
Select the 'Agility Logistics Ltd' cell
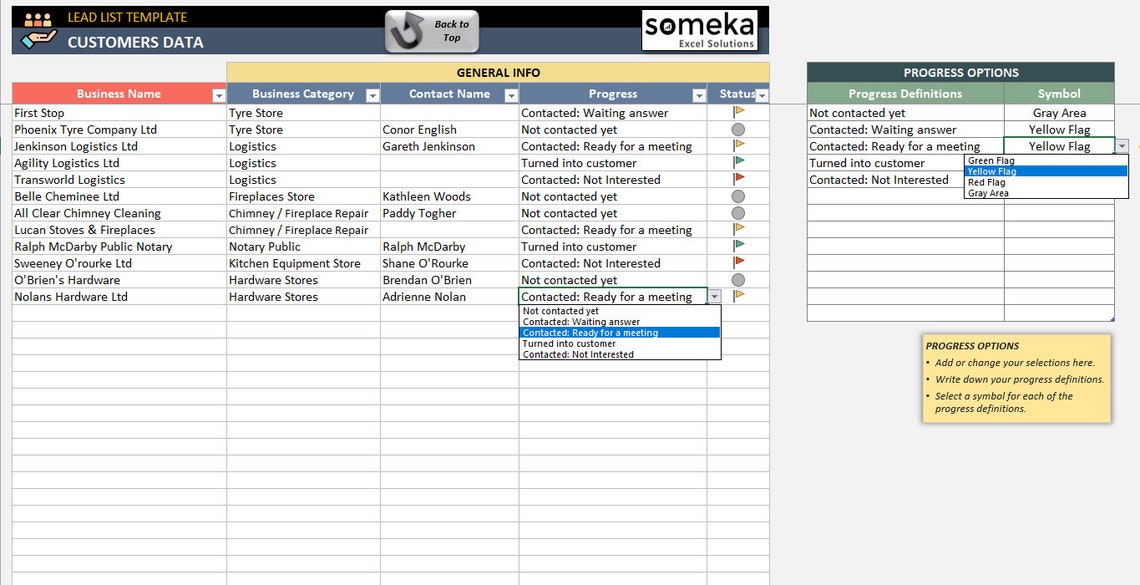click(x=119, y=163)
